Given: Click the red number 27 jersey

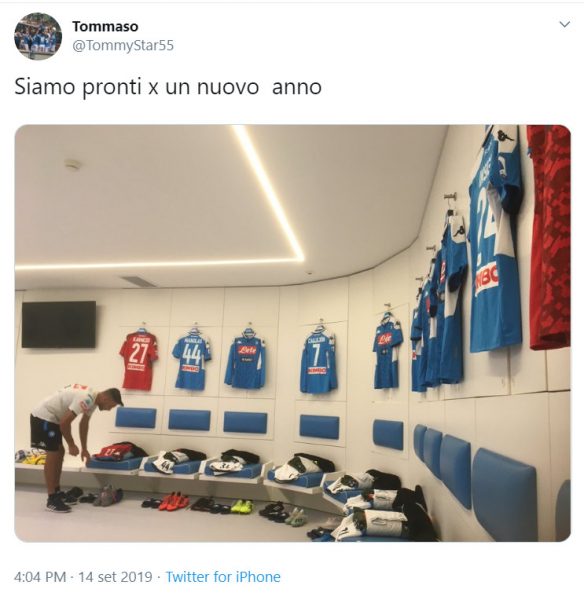Looking at the screenshot, I should [139, 360].
